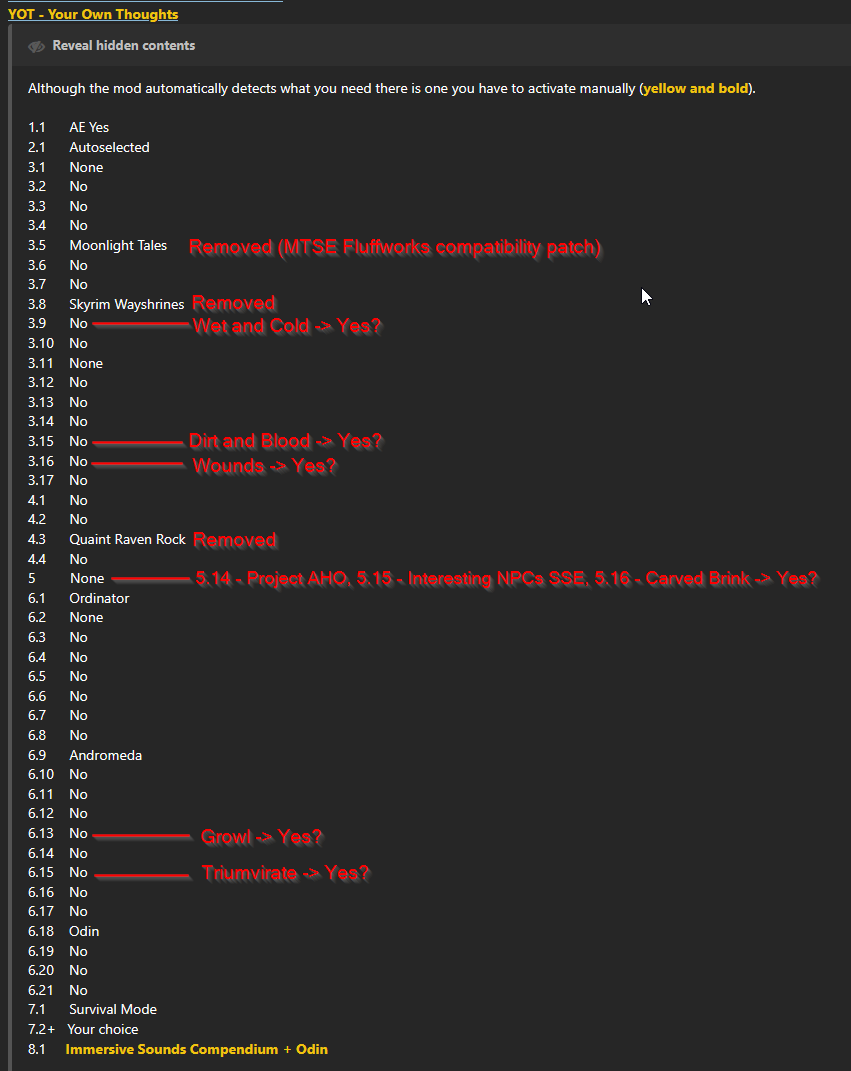This screenshot has width=851, height=1071.
Task: Open the YOT - Your Own Thoughts link
Action: click(93, 14)
